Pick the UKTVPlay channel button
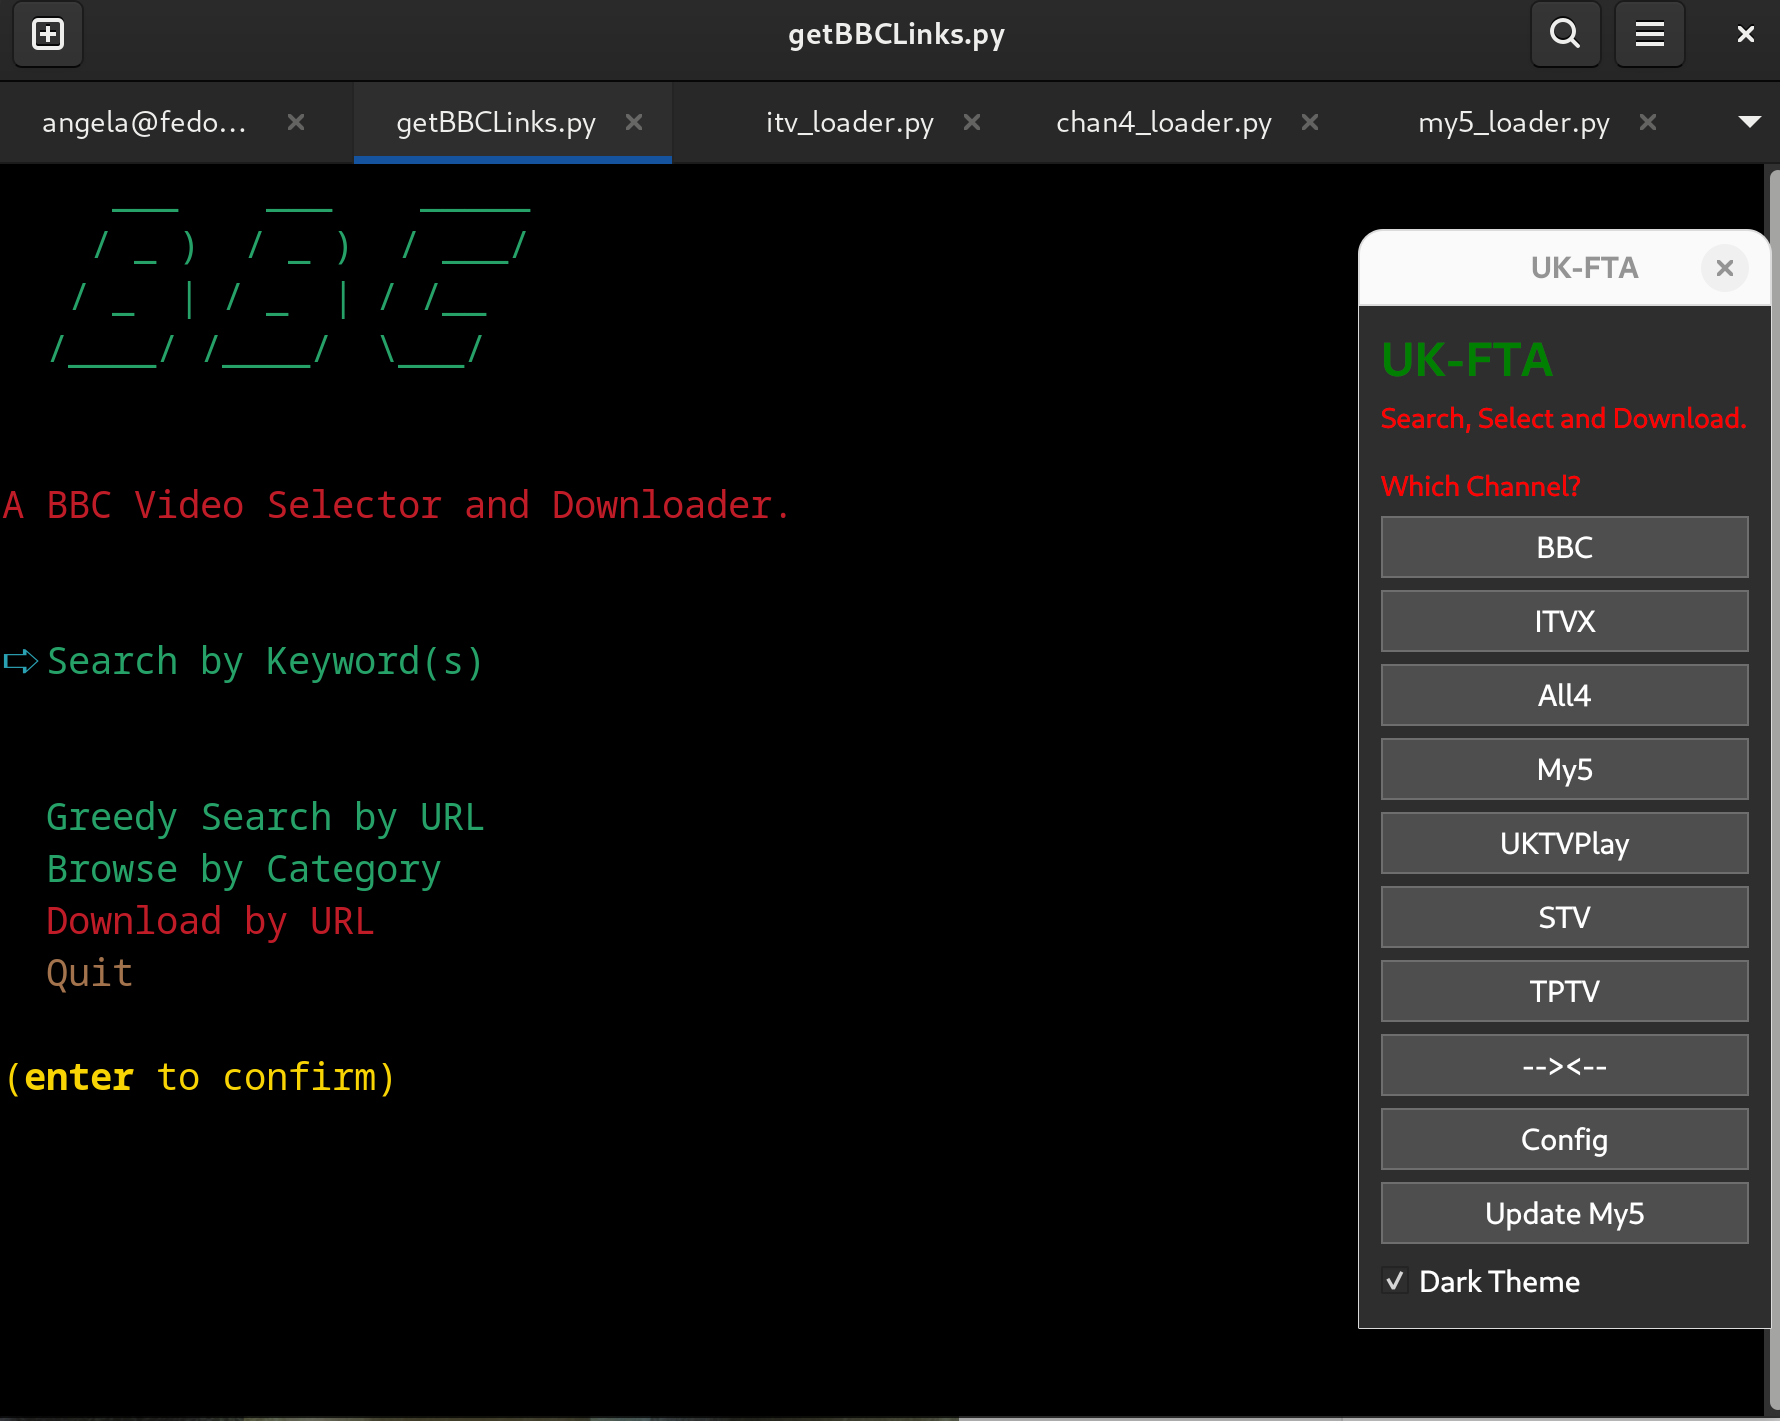Screen dimensions: 1780x1421 point(1564,843)
